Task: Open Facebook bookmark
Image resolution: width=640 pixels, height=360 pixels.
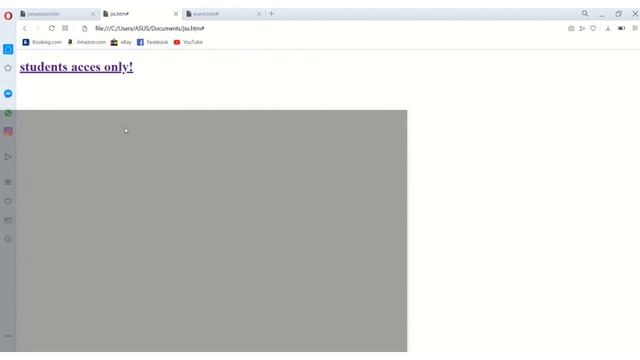Action: pos(152,42)
